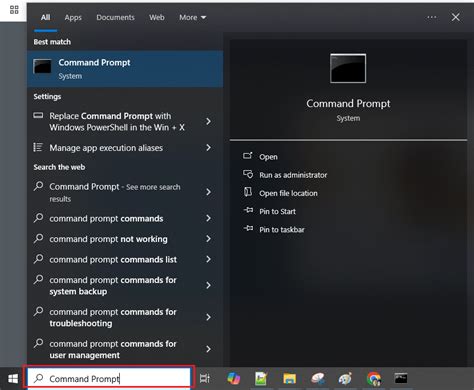Screen dimensions: 474x390
Task: Expand the 'commands for user management' arrow
Action: (209, 349)
